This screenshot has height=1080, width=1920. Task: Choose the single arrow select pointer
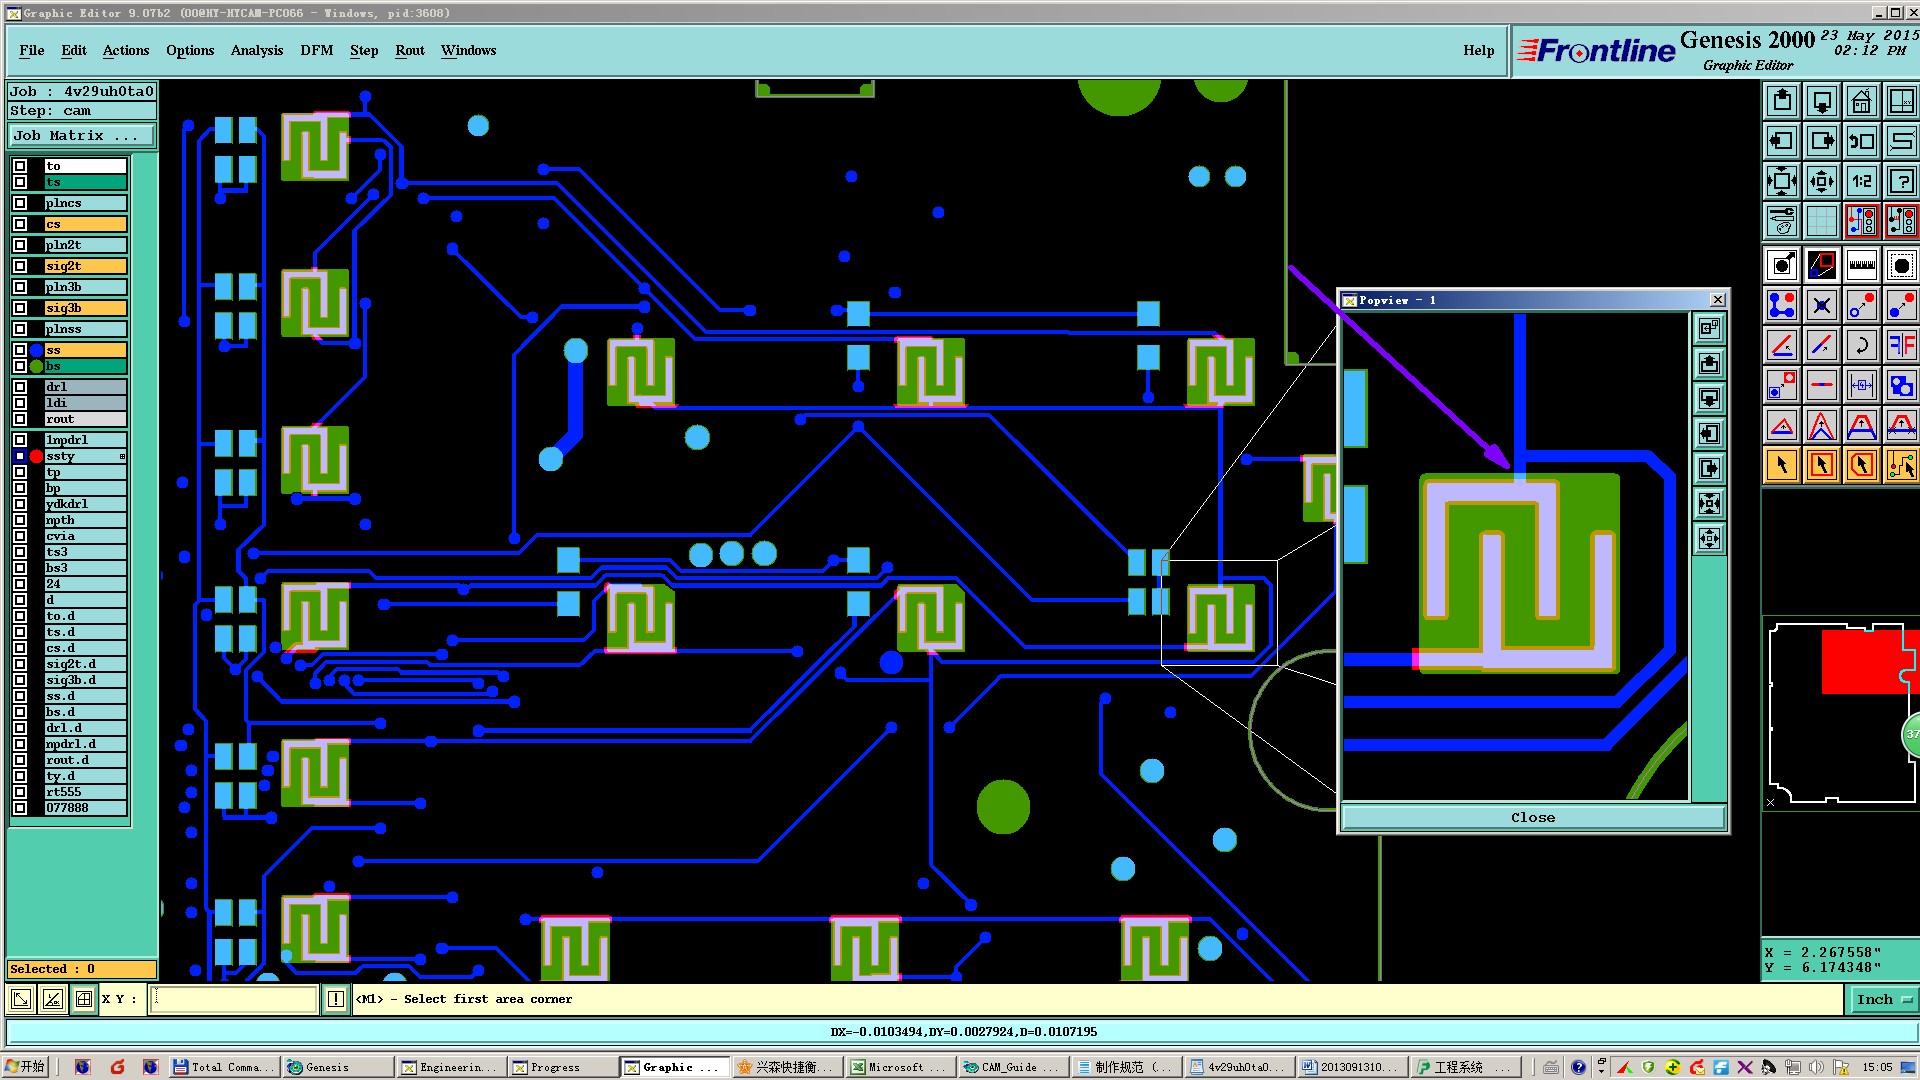1781,465
